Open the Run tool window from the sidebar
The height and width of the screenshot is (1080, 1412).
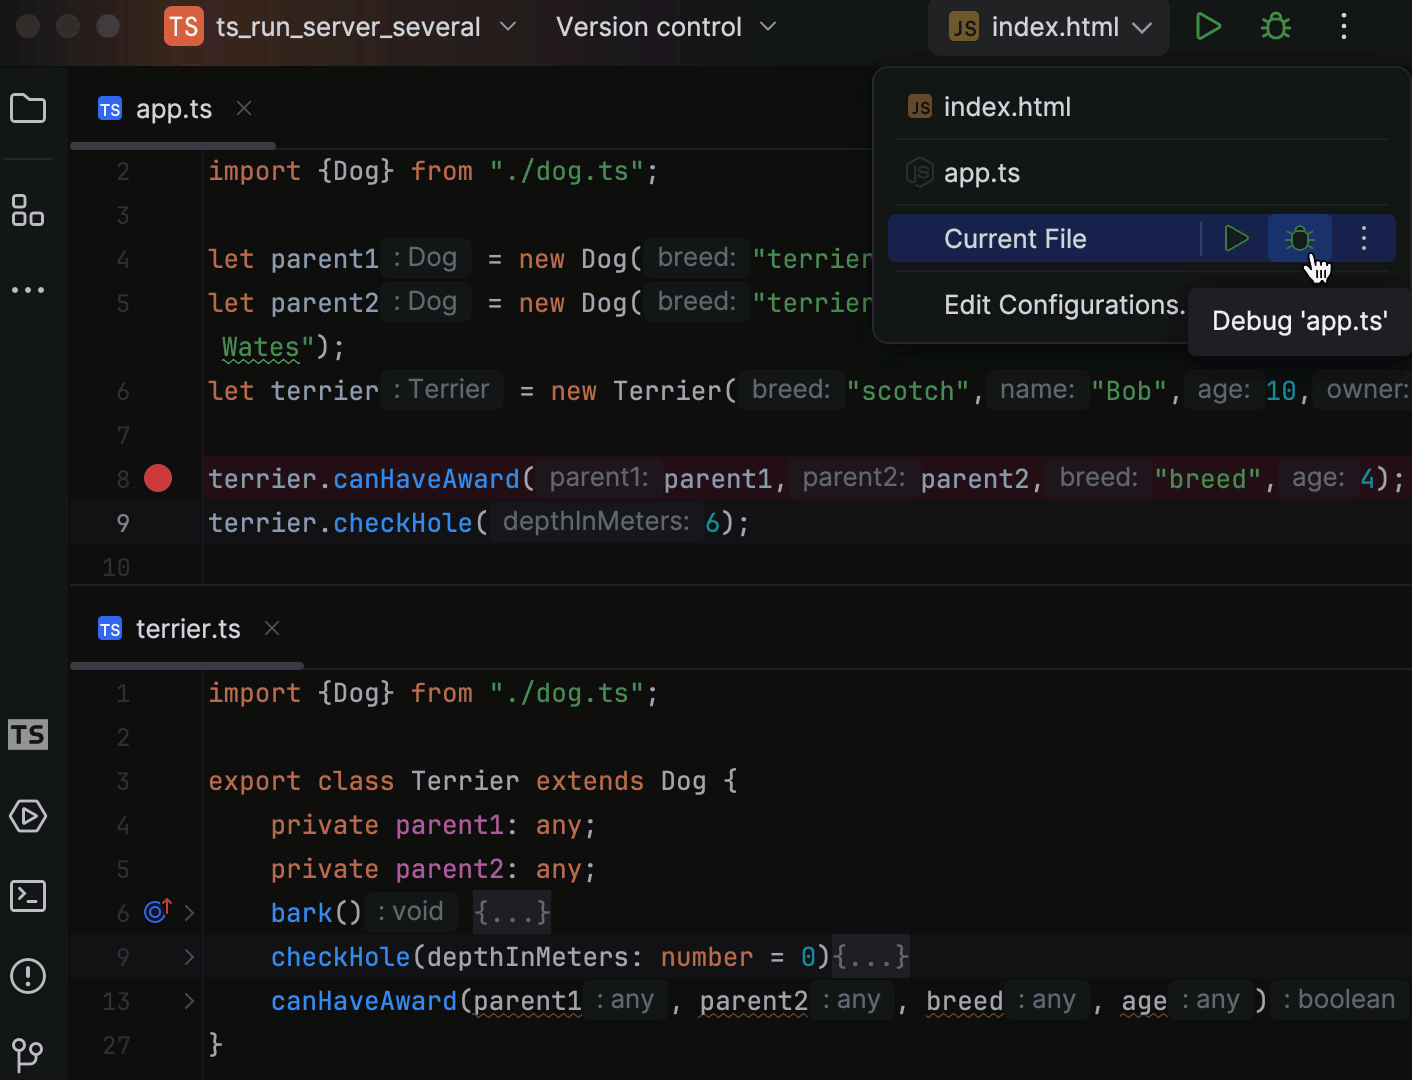click(x=28, y=816)
